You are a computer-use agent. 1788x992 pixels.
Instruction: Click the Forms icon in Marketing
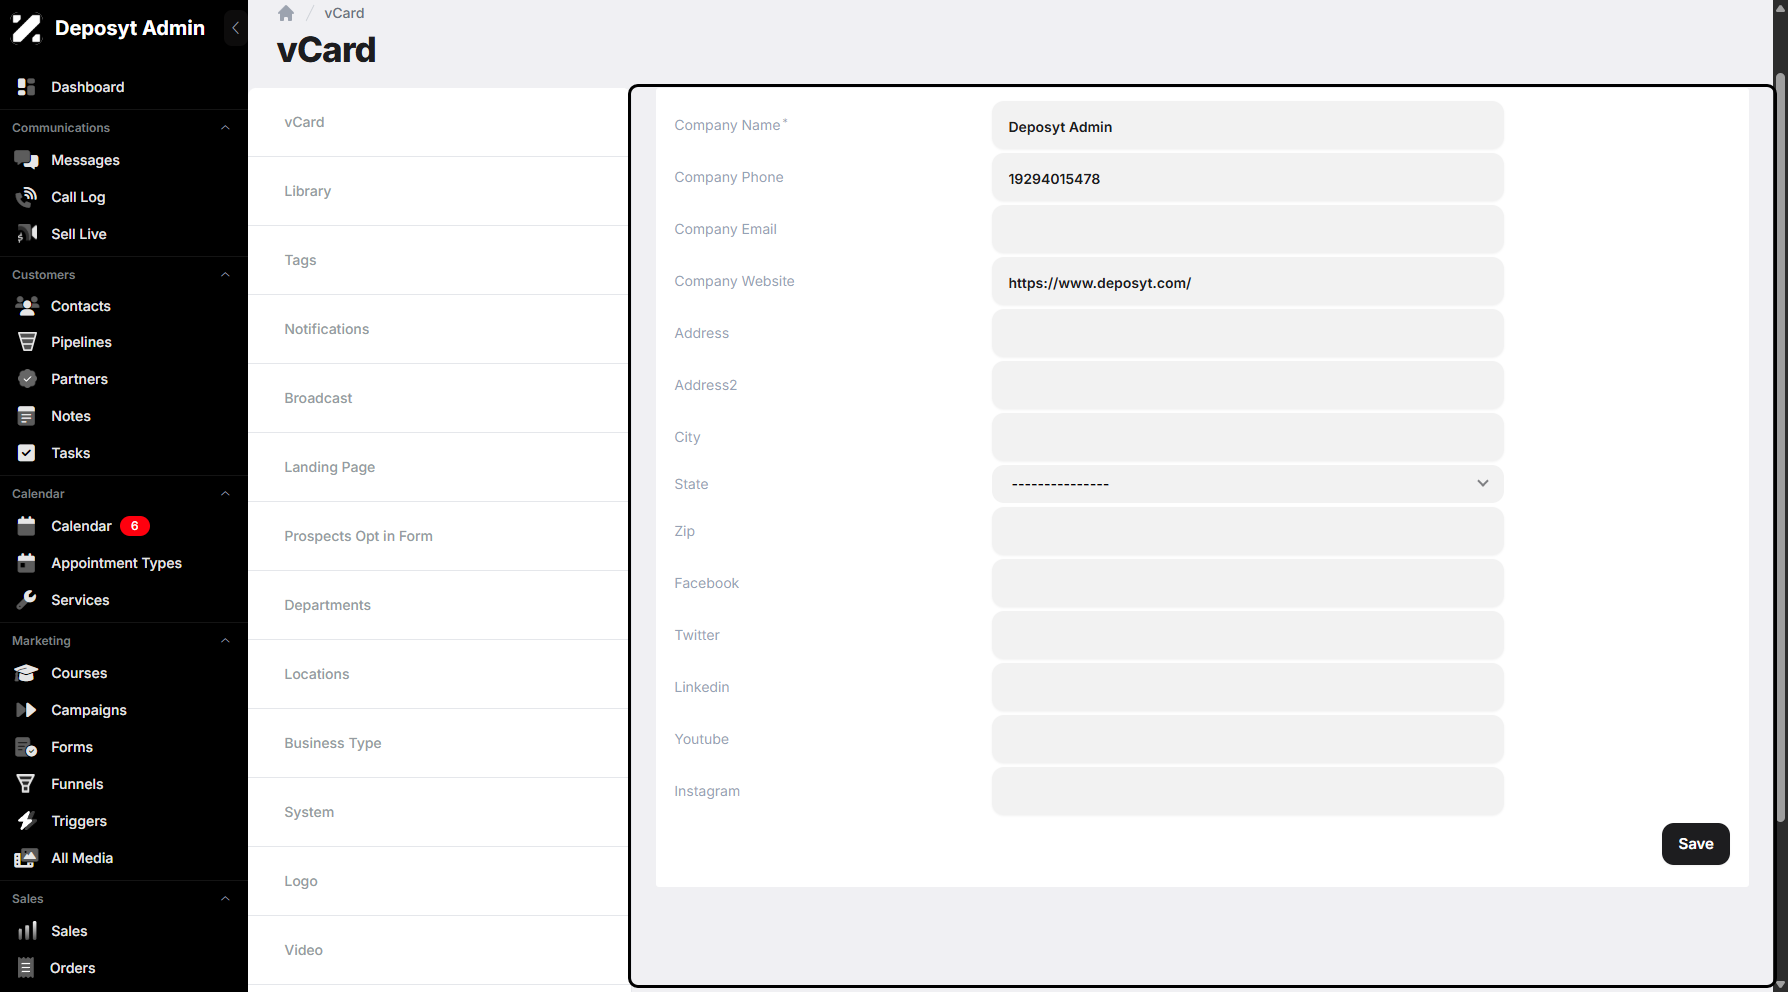[27, 747]
